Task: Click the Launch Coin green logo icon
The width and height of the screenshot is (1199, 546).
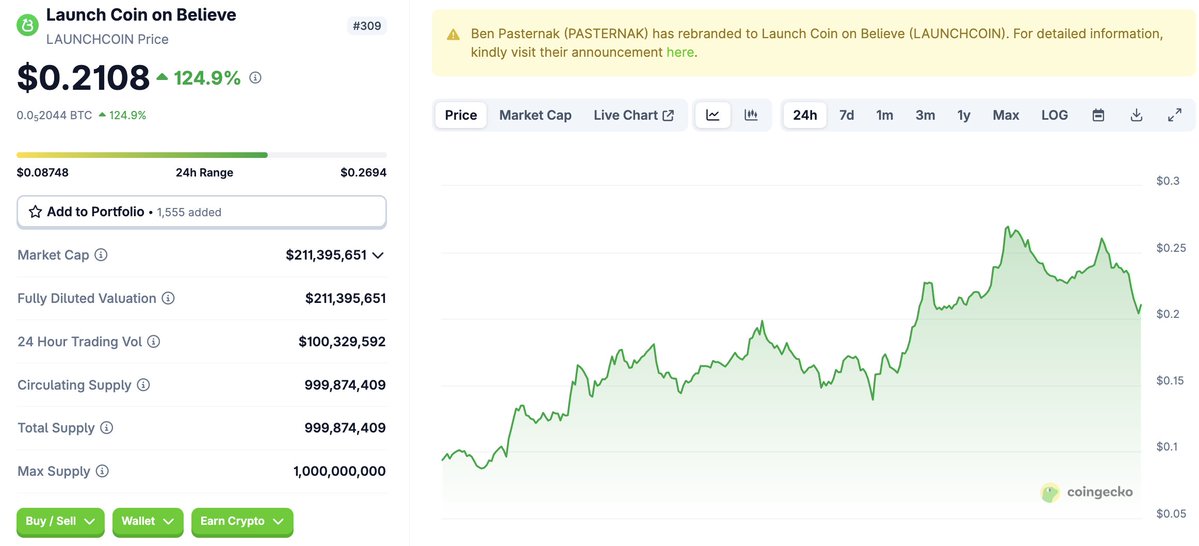Action: tap(27, 25)
